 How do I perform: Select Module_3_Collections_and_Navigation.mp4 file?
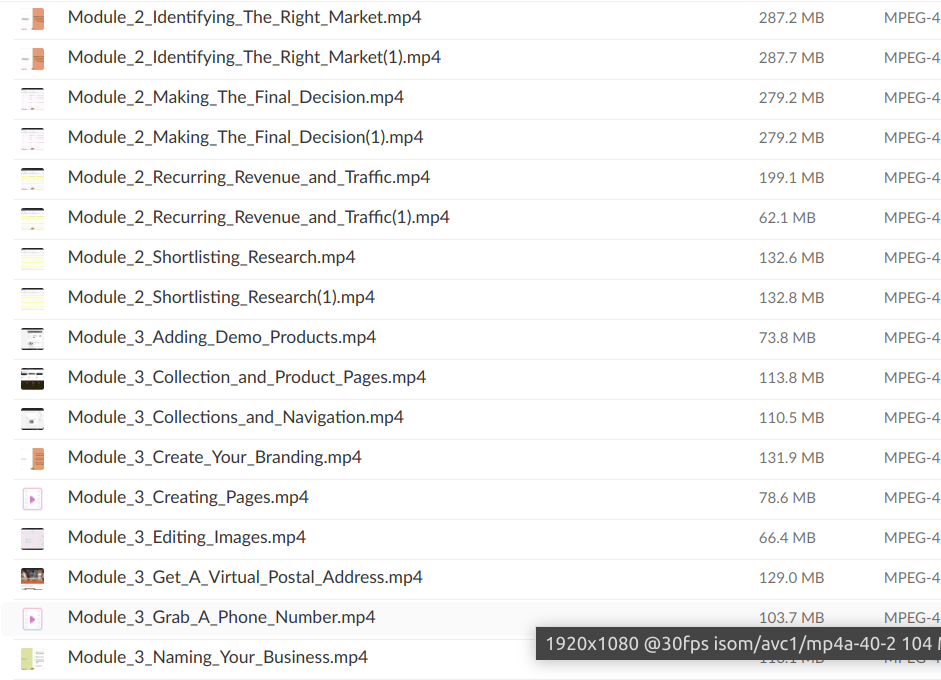(x=235, y=418)
